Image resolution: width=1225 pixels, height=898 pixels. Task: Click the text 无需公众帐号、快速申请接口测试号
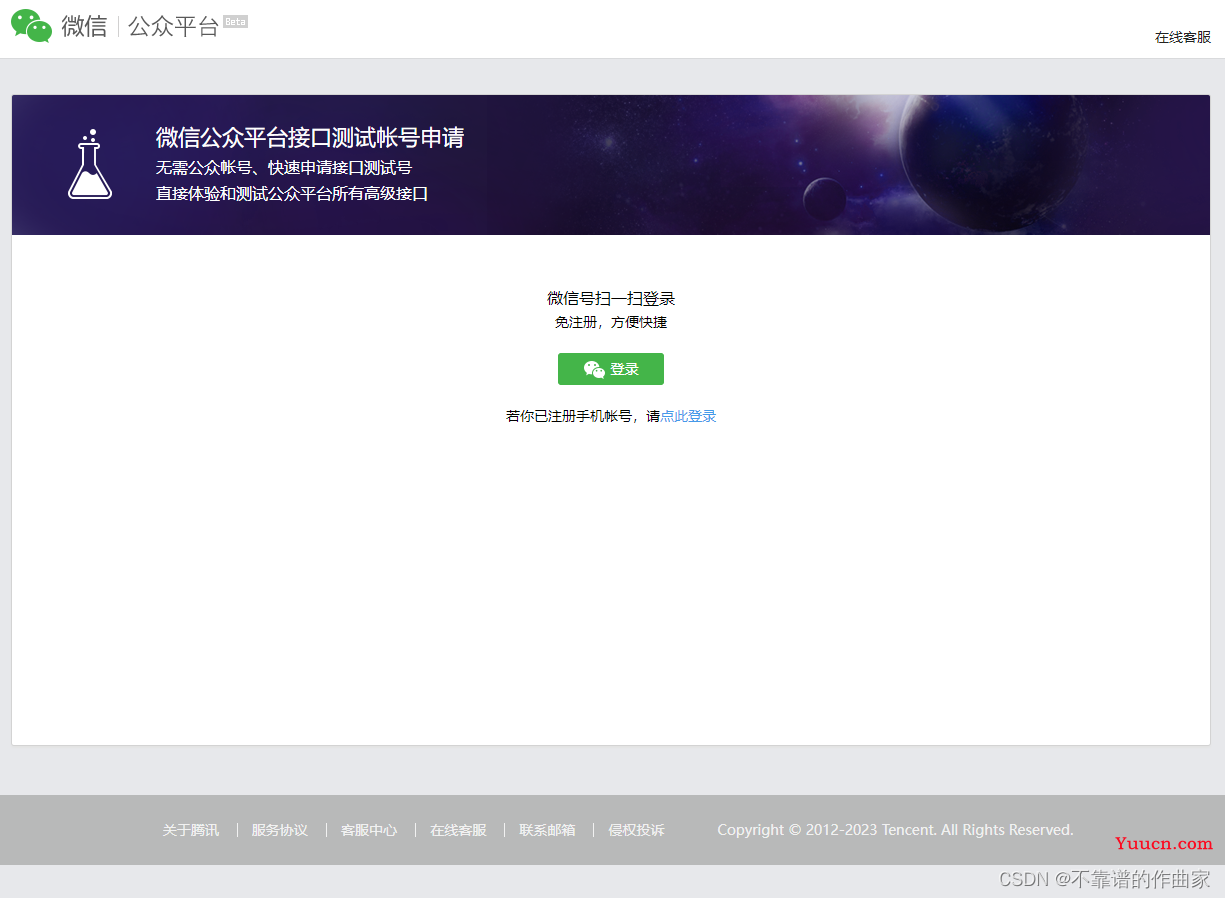click(284, 168)
